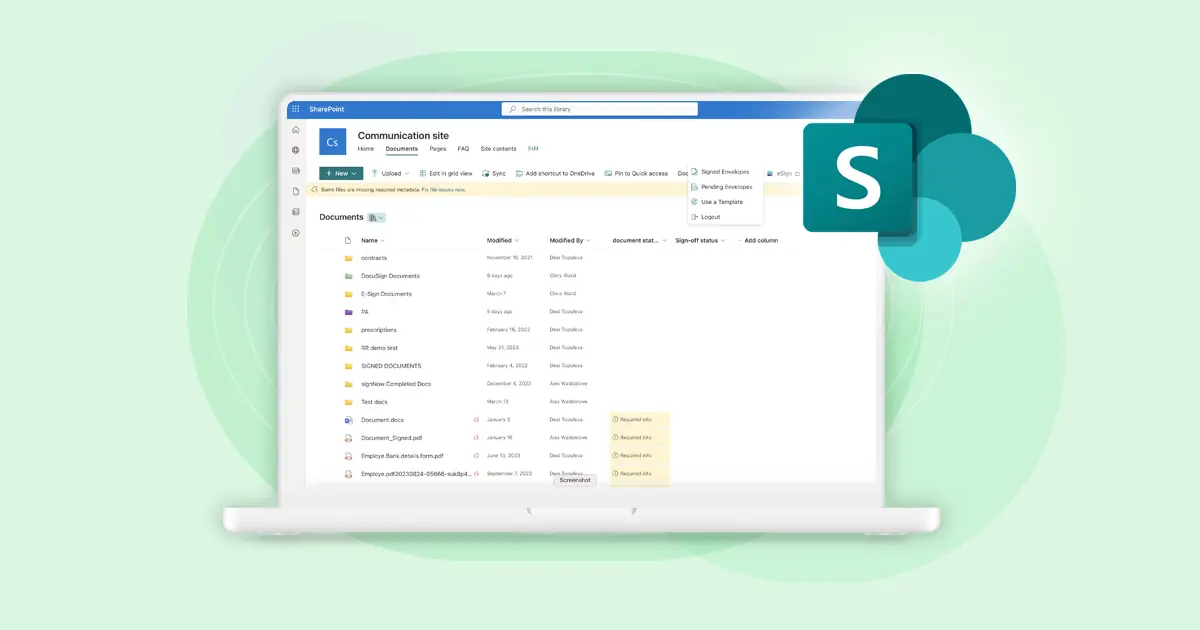
Task: Open the app launcher waffle icon
Action: point(295,109)
